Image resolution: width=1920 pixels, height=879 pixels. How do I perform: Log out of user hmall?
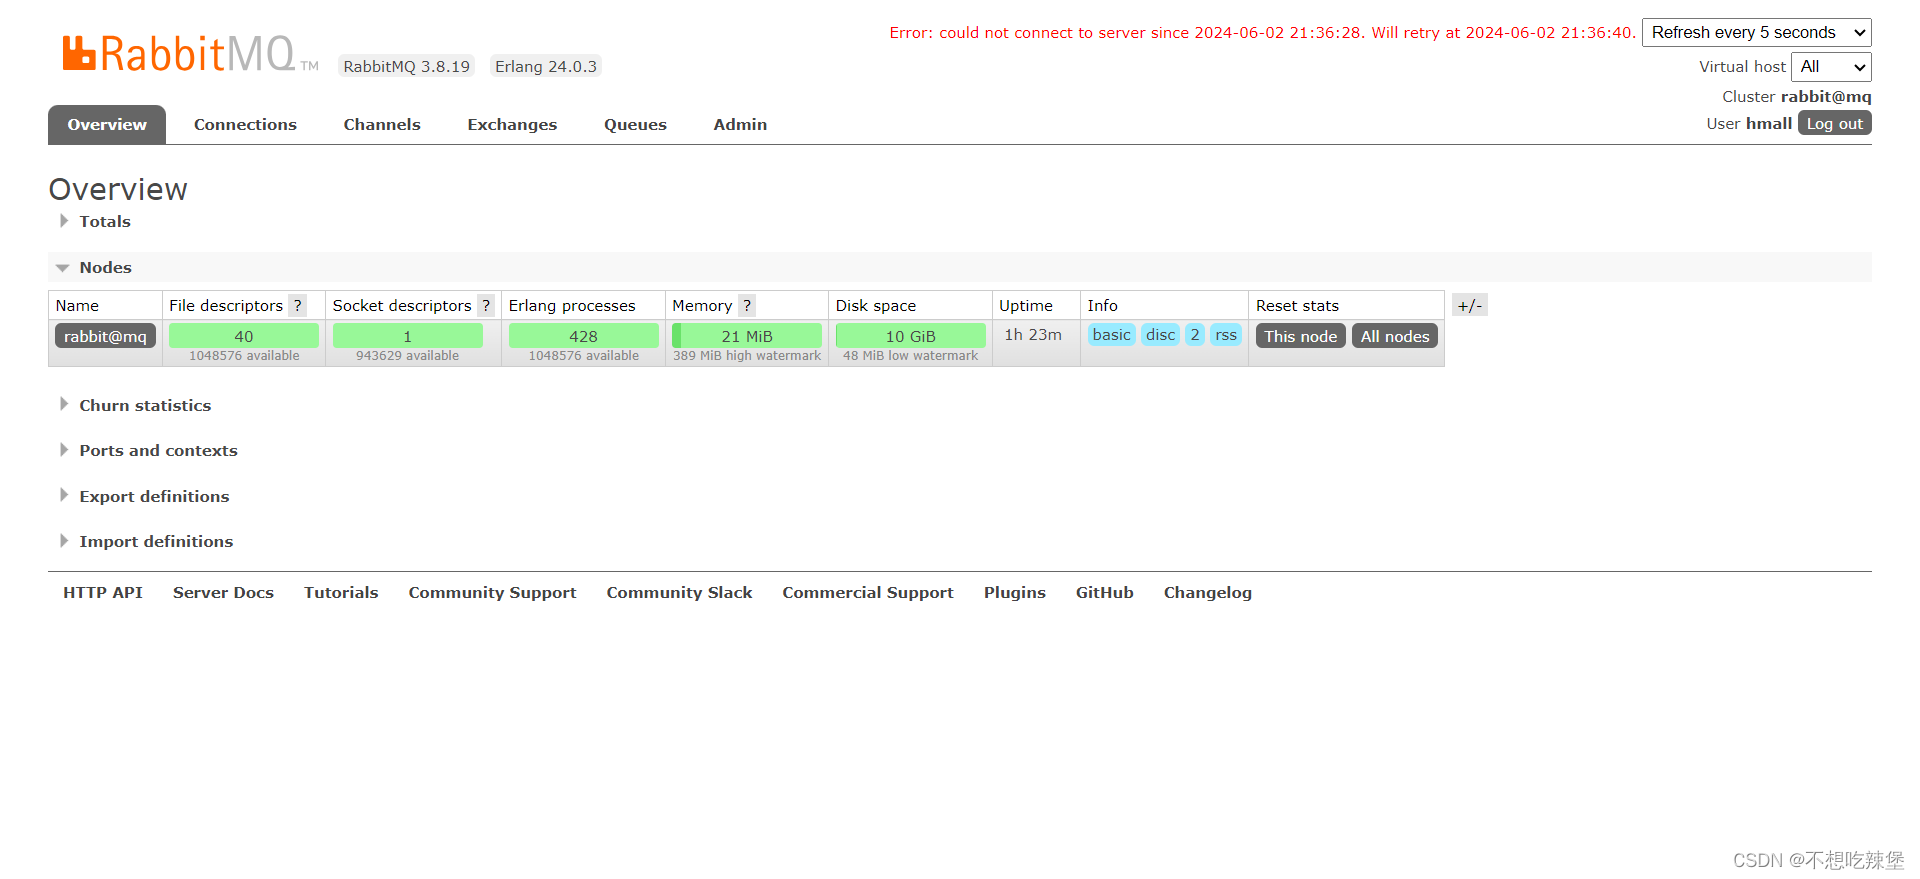point(1835,123)
